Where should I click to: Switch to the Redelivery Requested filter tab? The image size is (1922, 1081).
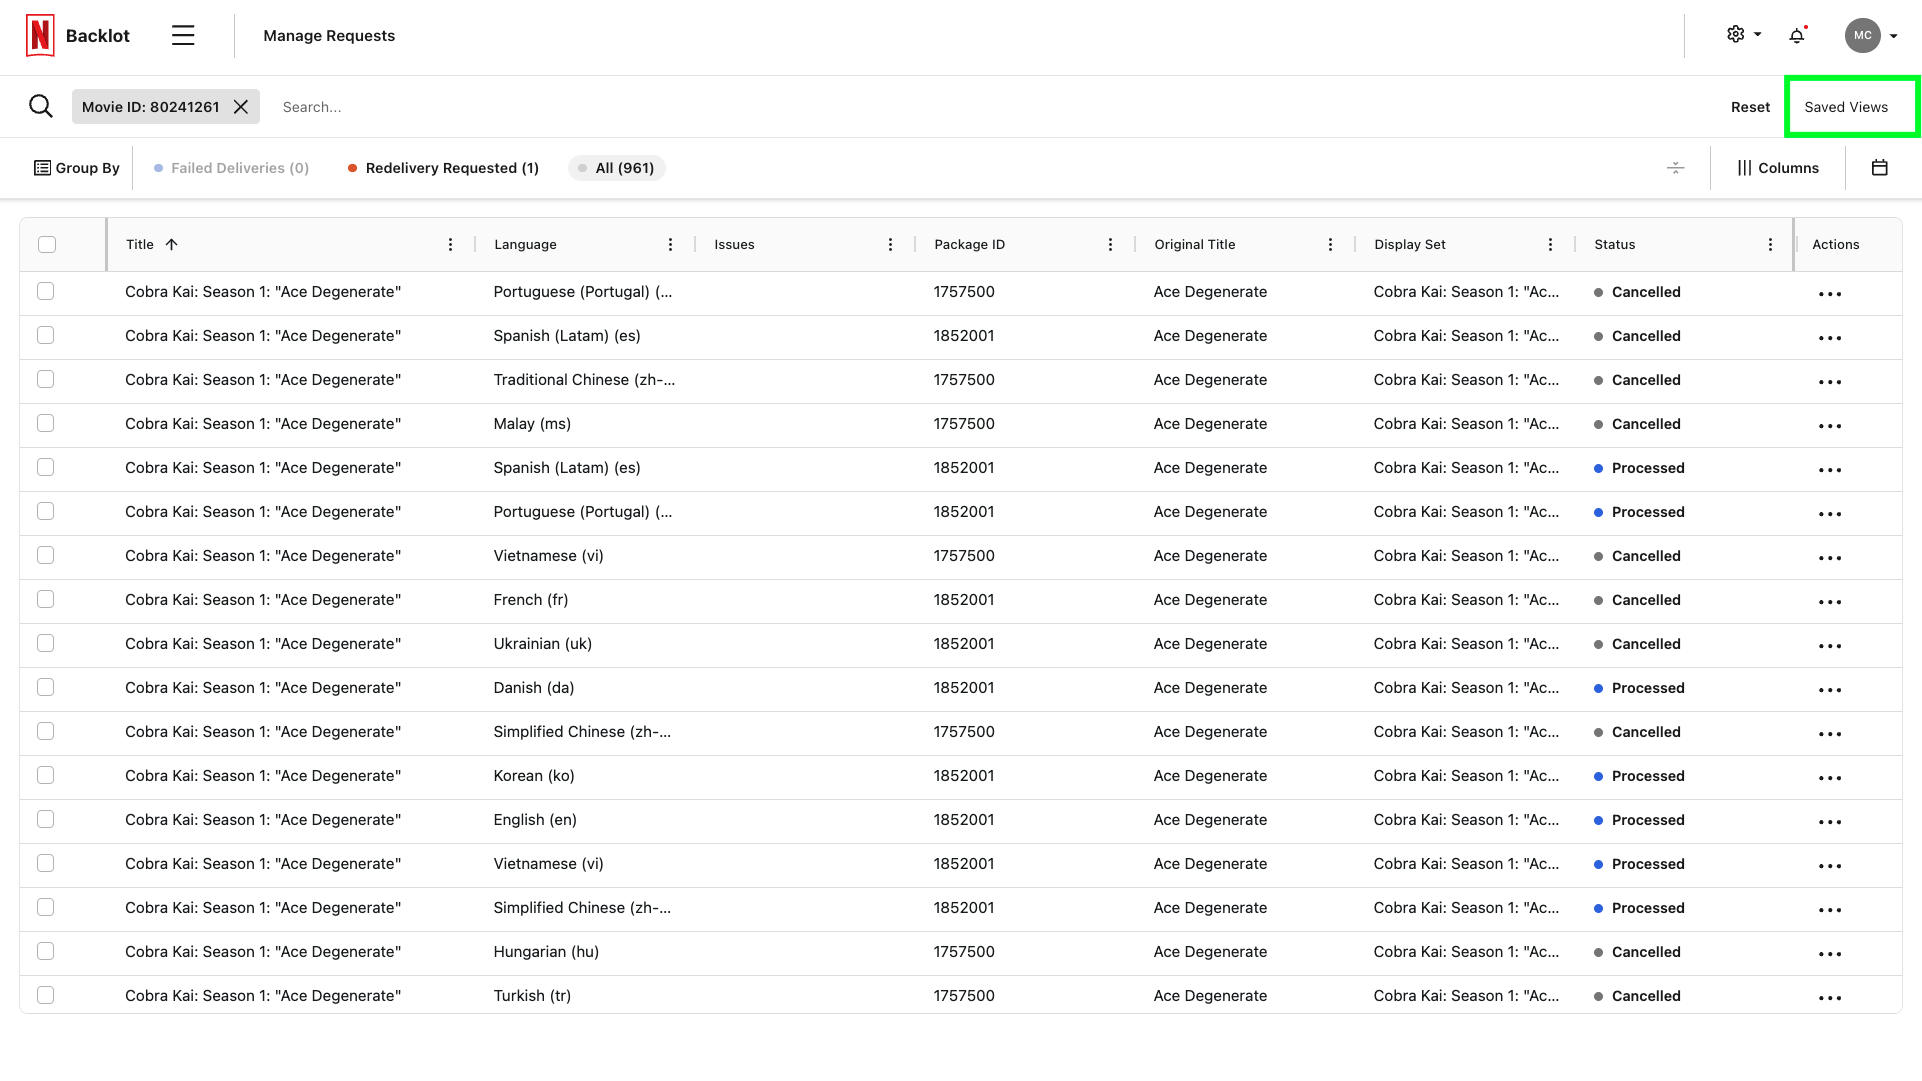point(443,167)
